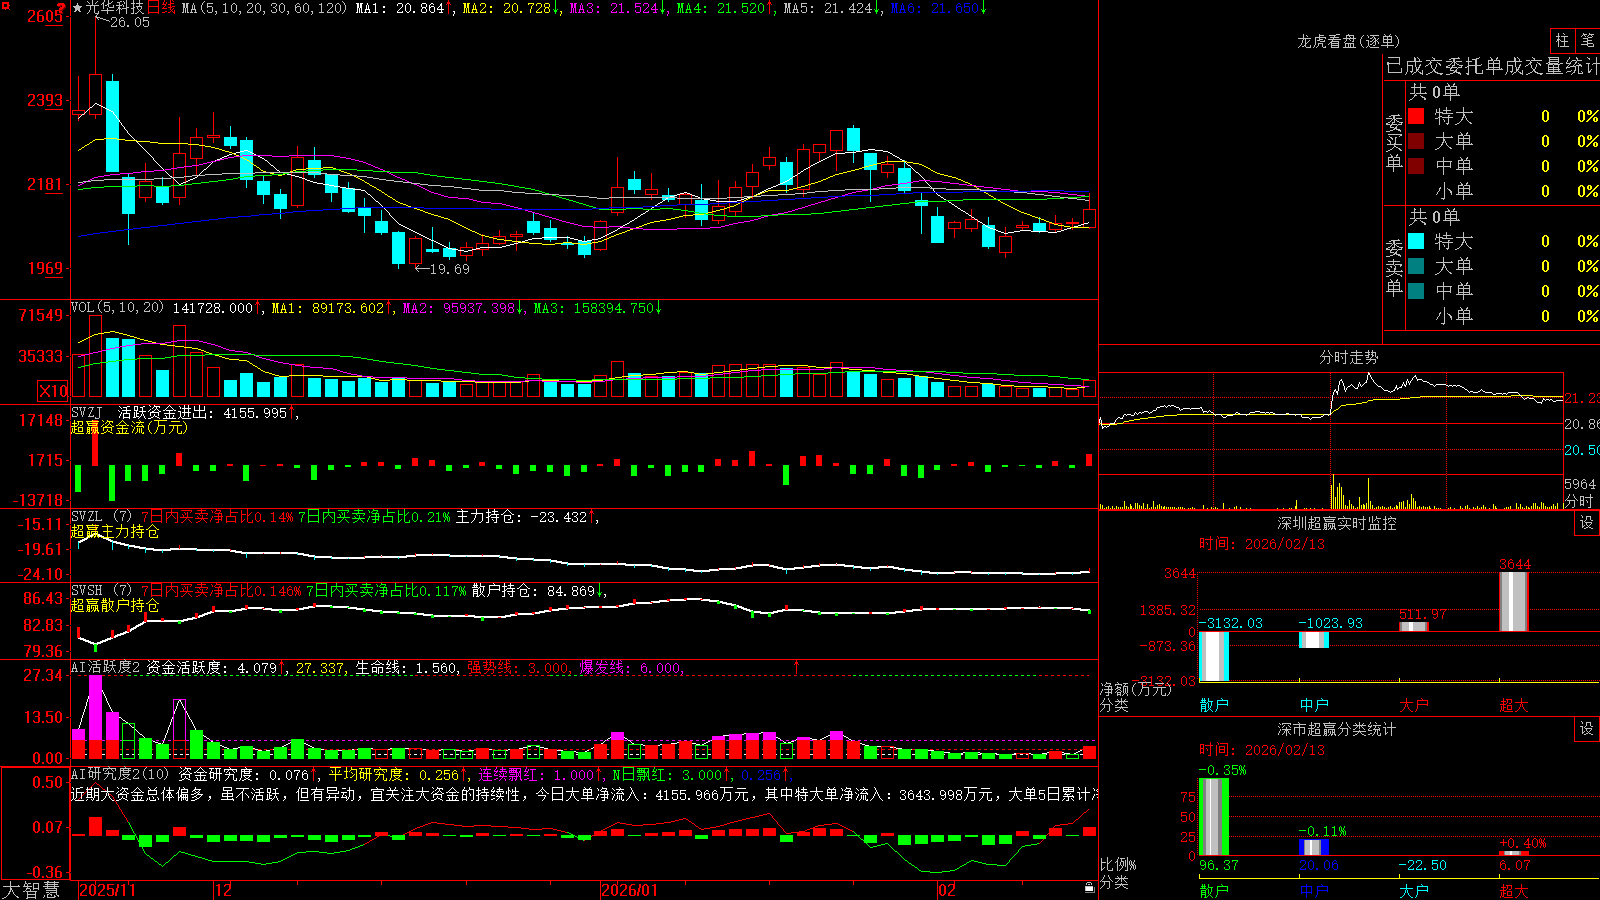1600x900 pixels.
Task: Click the 光华科技 stock name
Action: 115,8
